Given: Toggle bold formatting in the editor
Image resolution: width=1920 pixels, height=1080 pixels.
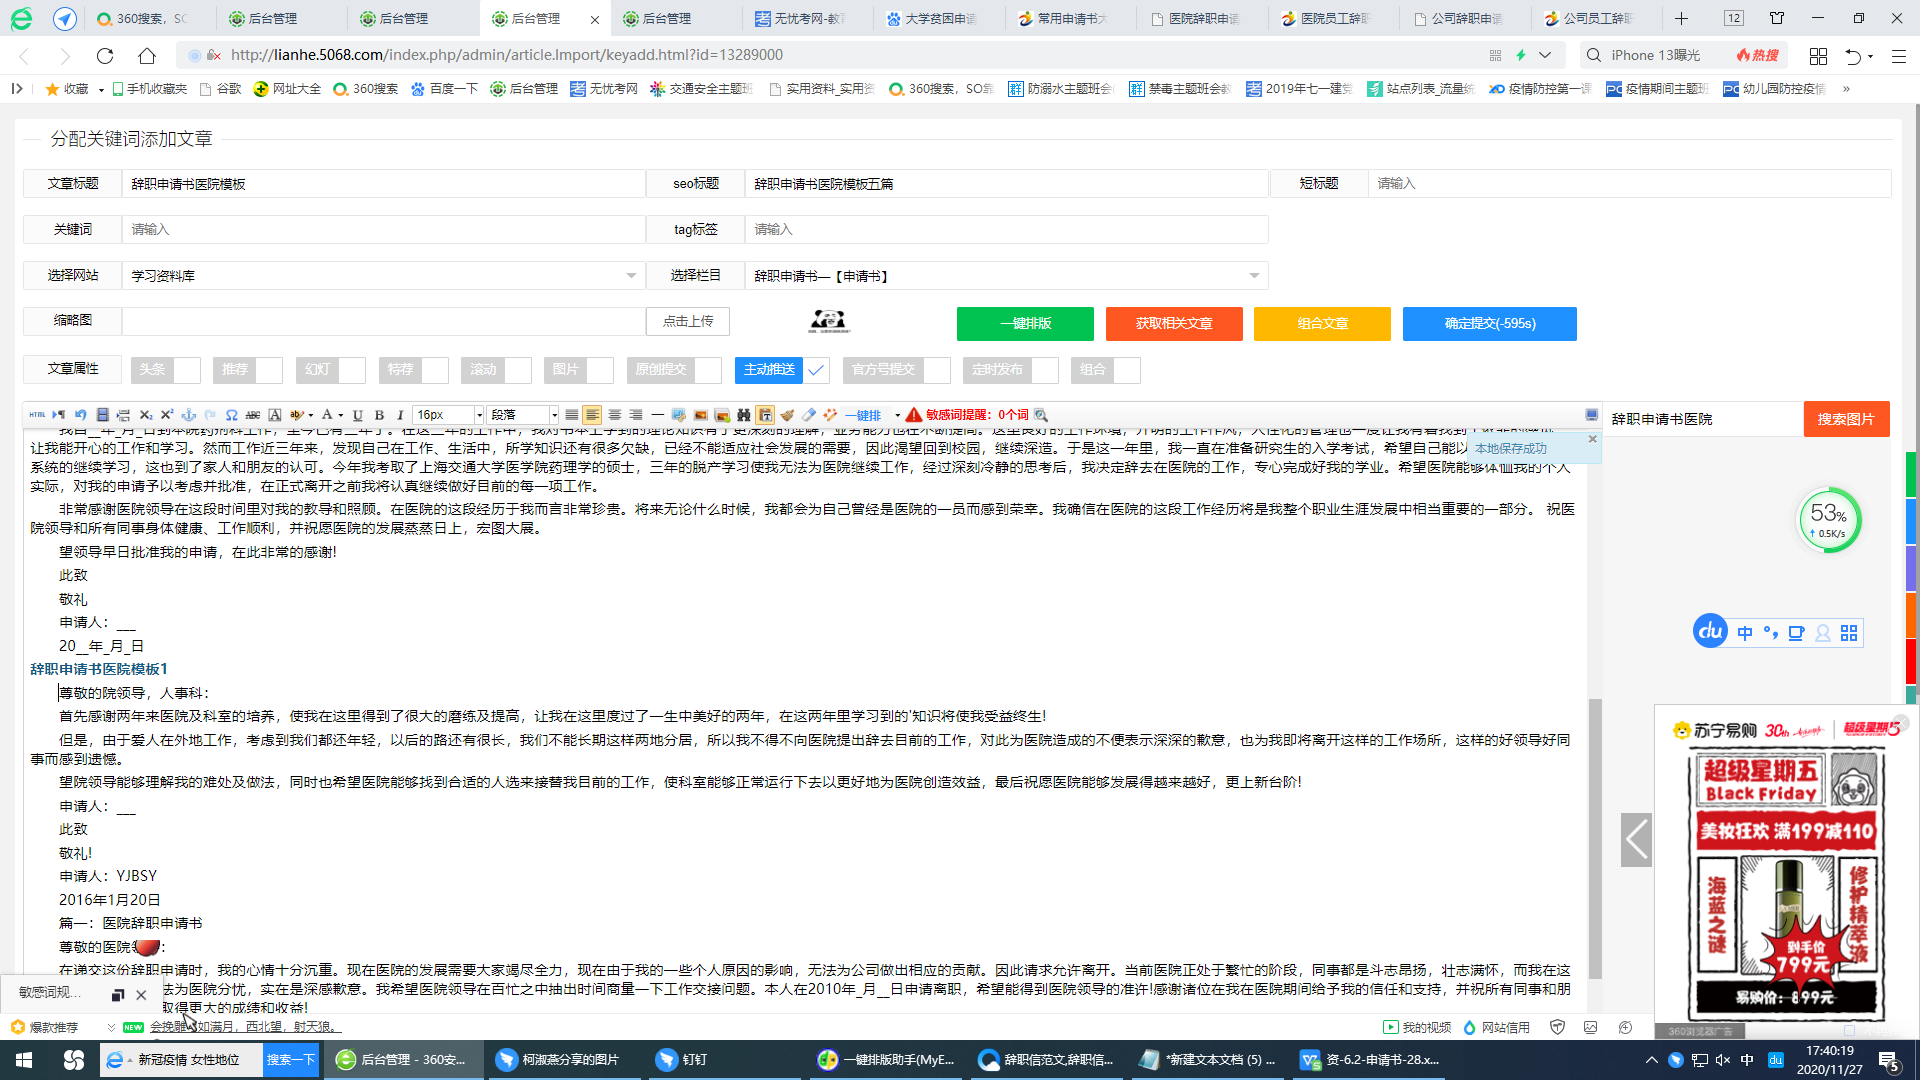Looking at the screenshot, I should point(378,414).
